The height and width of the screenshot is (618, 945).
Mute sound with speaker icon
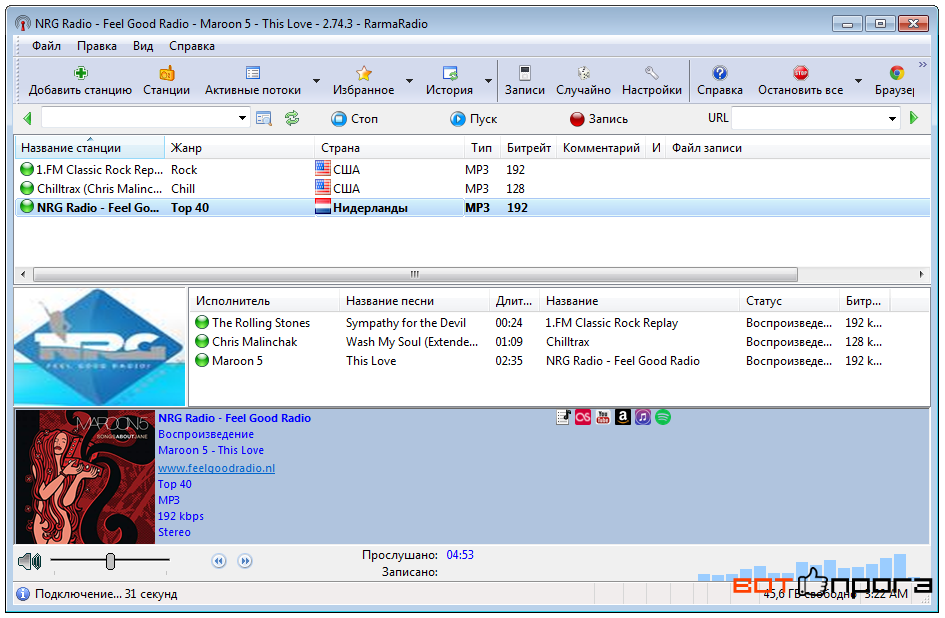point(30,562)
